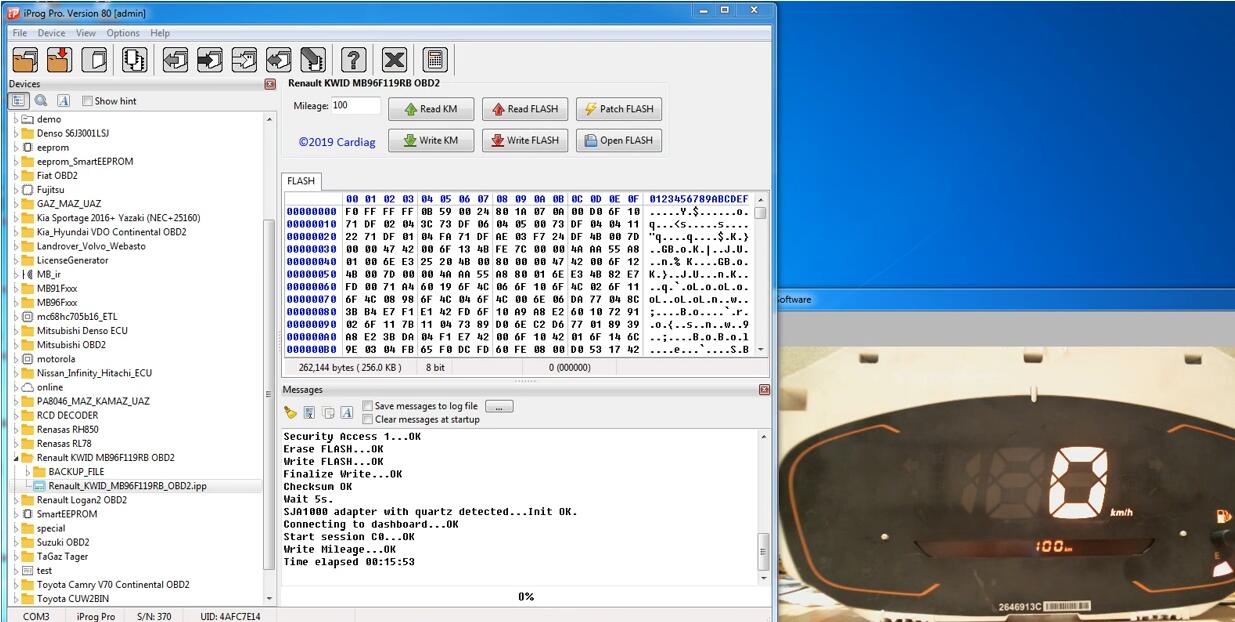Click the Read KM button
The image size is (1235, 622).
[430, 109]
